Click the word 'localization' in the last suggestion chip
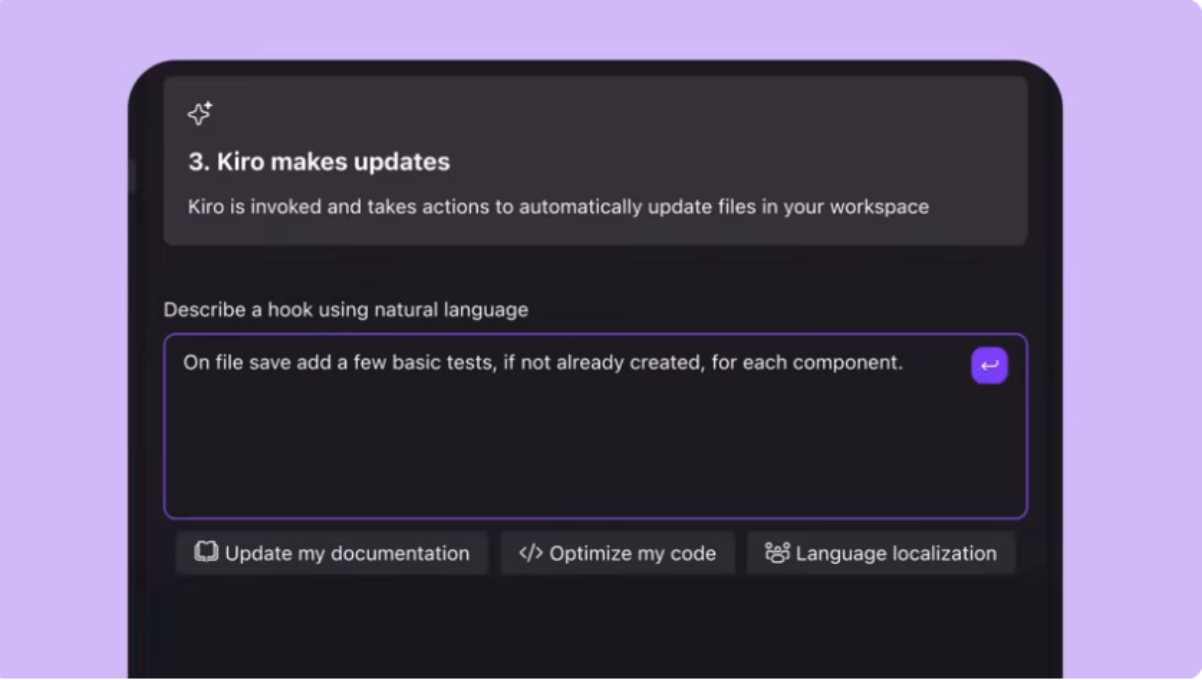The image size is (1202, 680). coord(945,553)
